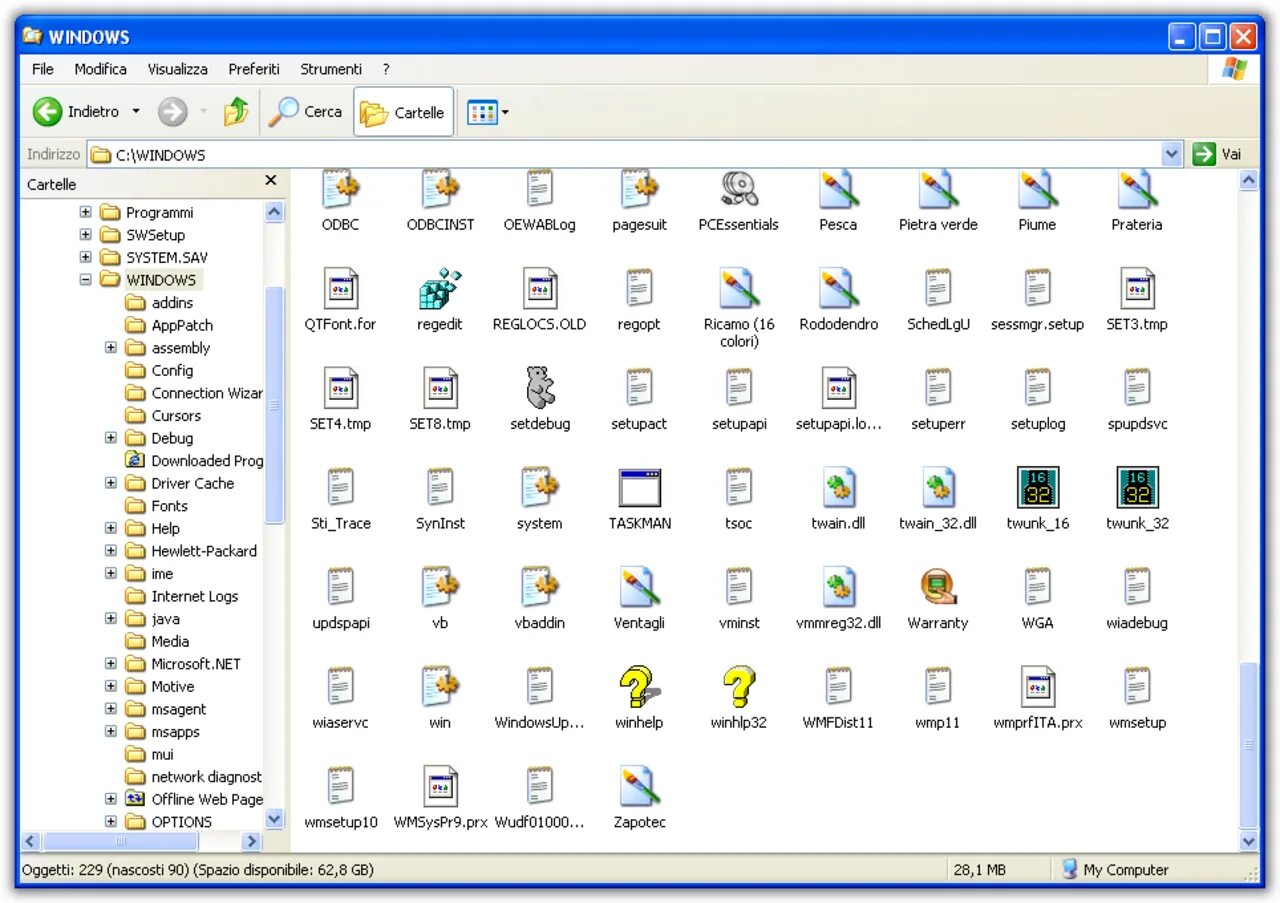Open the Strumenti menu
The width and height of the screenshot is (1280, 903).
pos(331,69)
